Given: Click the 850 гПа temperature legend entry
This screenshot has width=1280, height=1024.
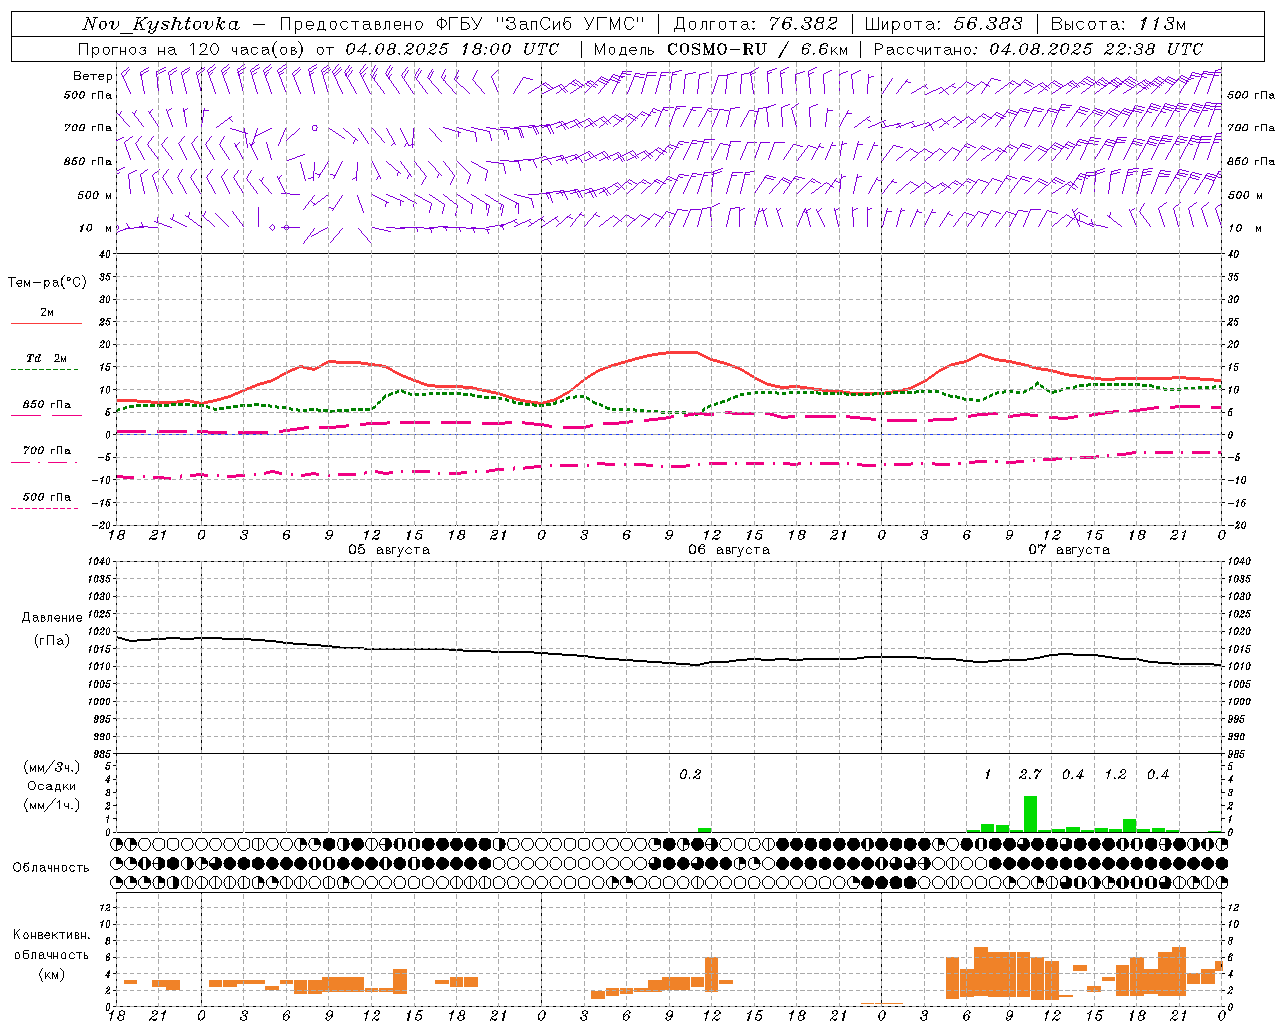Looking at the screenshot, I should tap(46, 405).
